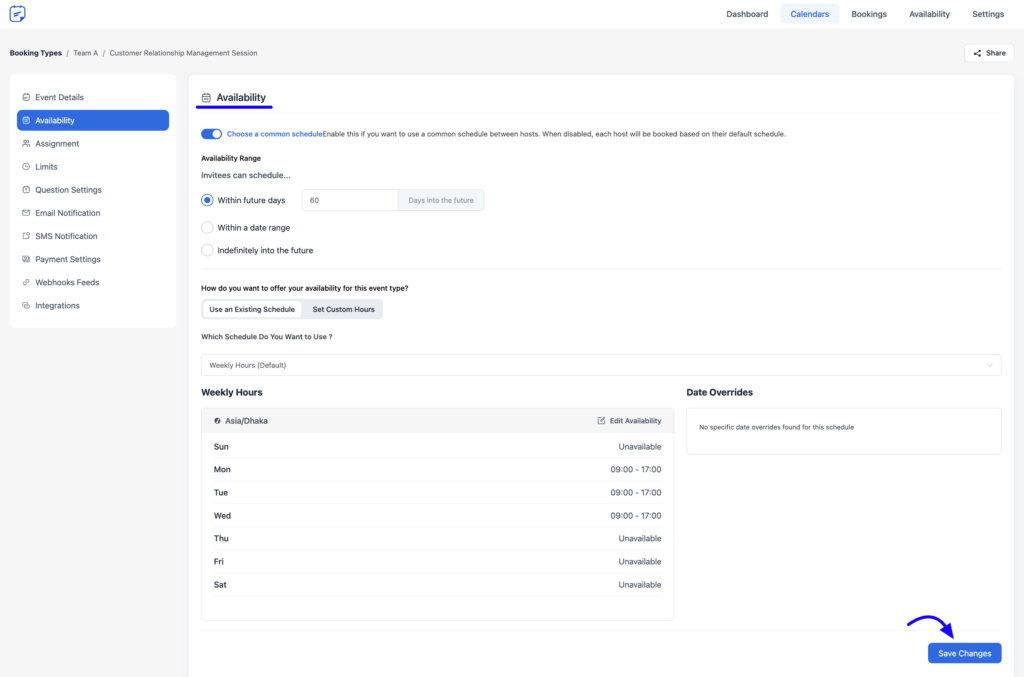Select the Within future days radio button
The image size is (1024, 677).
[x=207, y=200]
